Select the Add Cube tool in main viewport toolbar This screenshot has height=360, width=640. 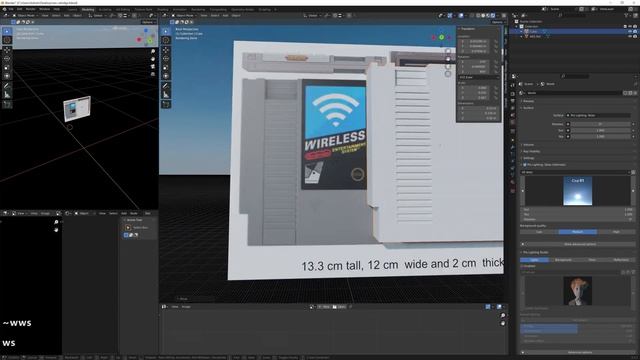pyautogui.click(x=166, y=104)
